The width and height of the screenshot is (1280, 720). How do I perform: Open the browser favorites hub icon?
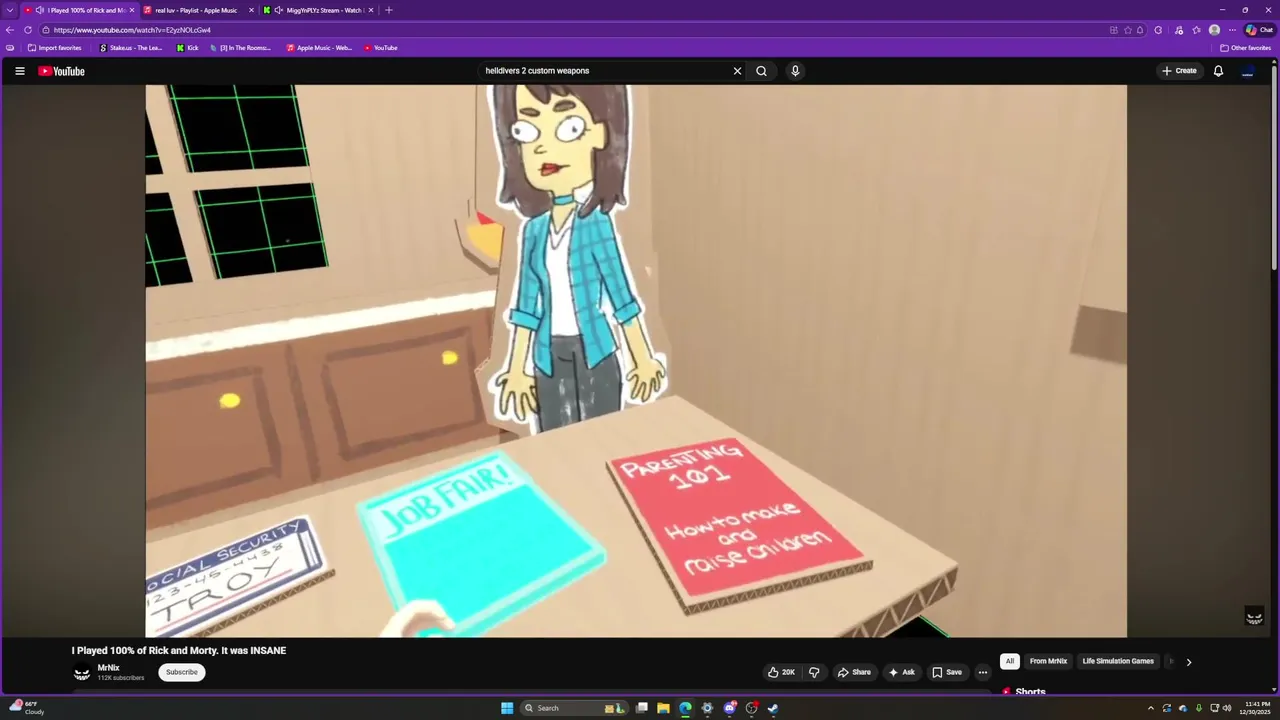pyautogui.click(x=1196, y=30)
